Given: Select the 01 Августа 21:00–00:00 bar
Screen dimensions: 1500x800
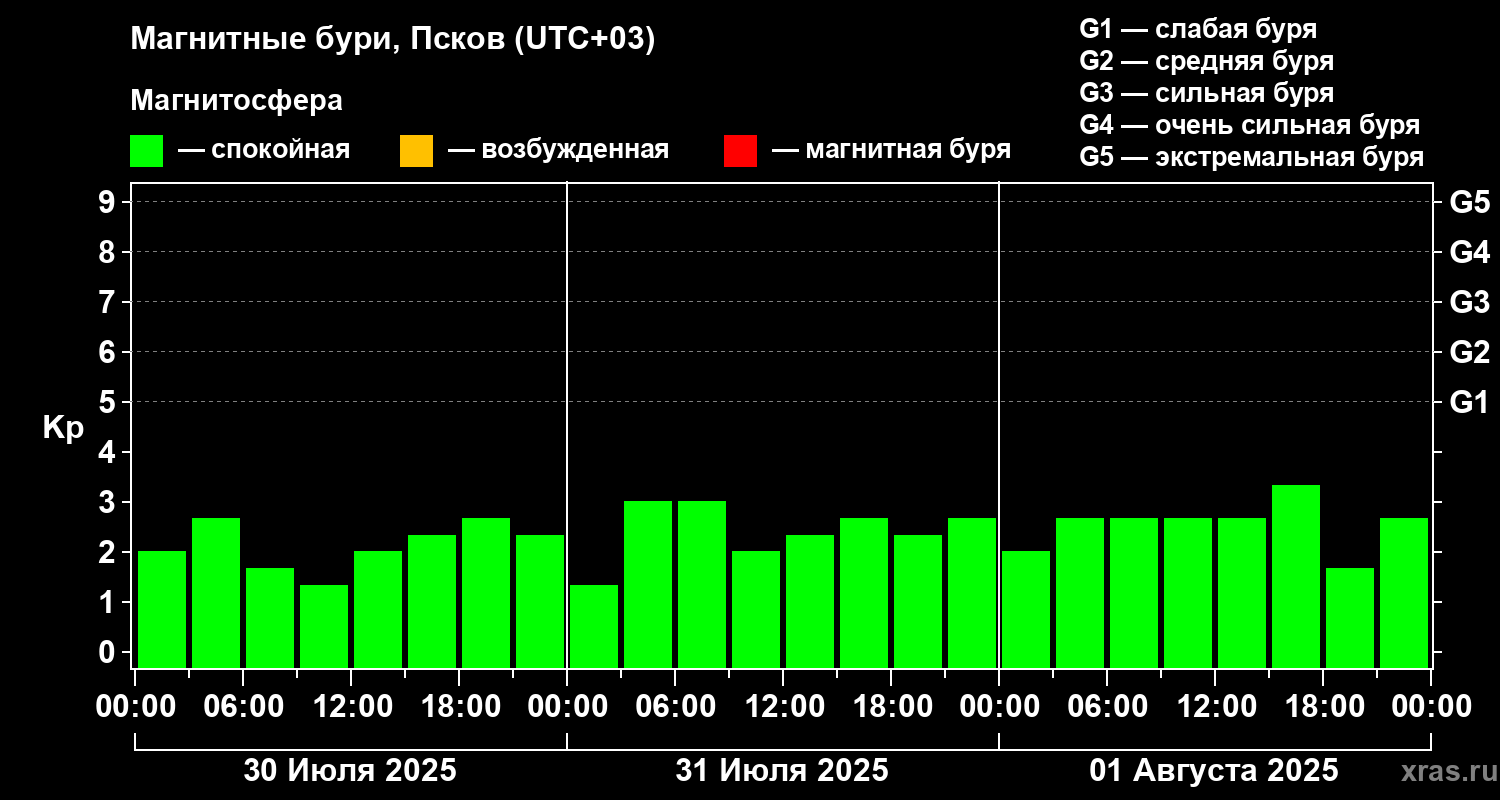Looking at the screenshot, I should click(1404, 592).
